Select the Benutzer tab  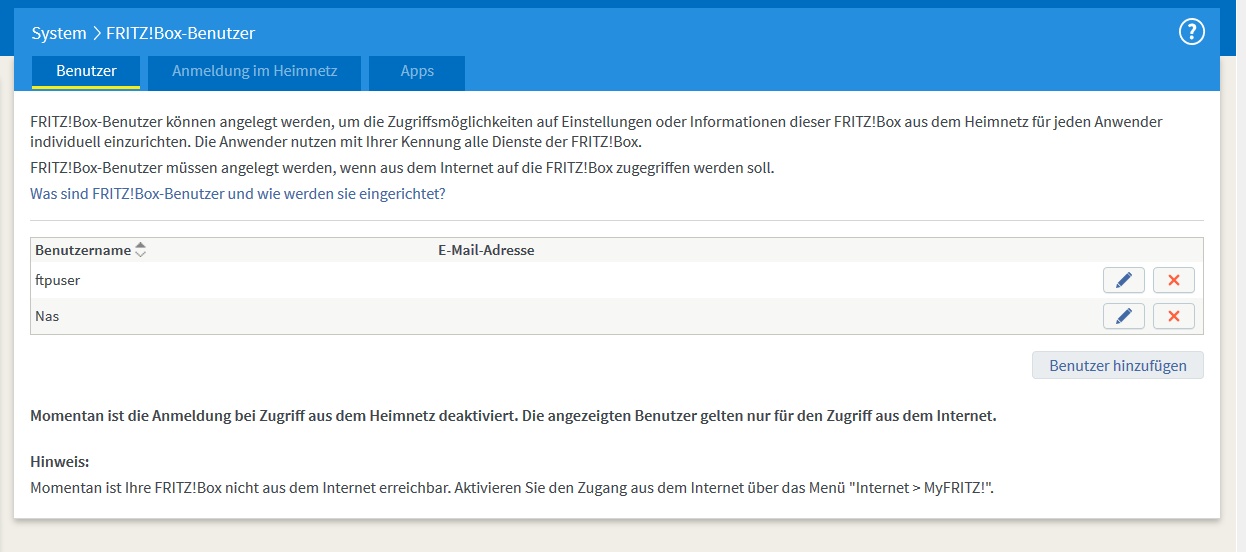[x=86, y=72]
